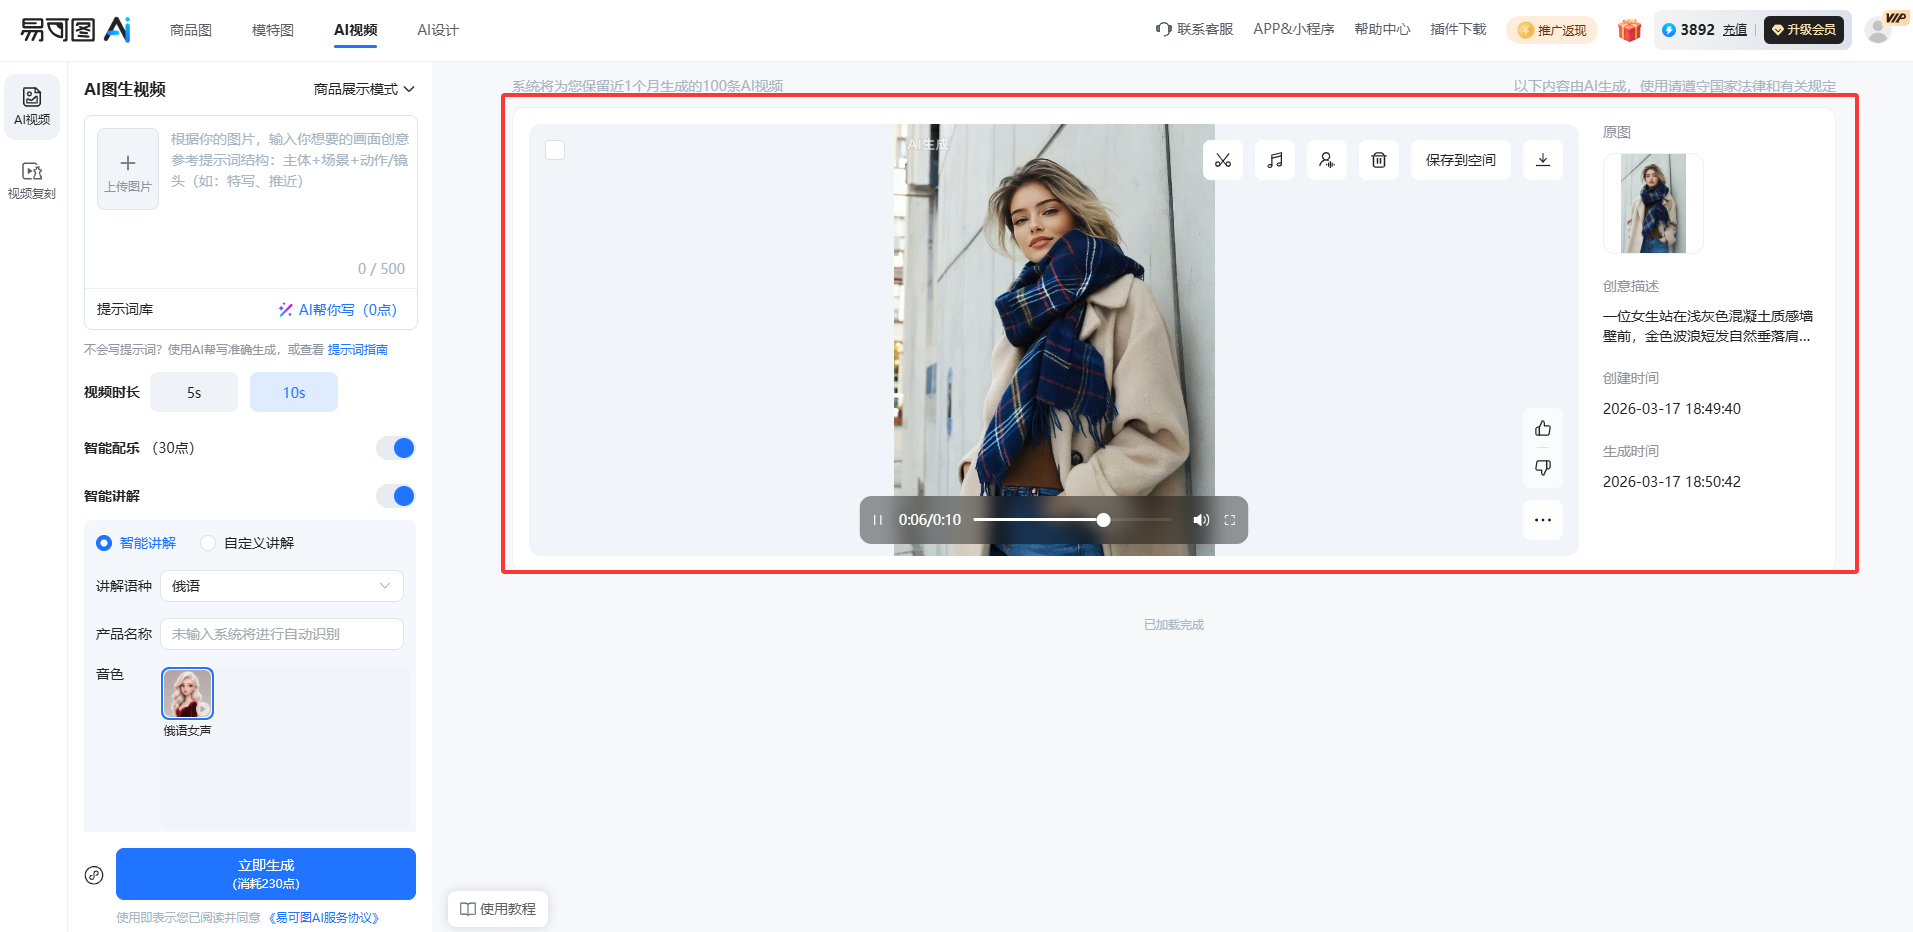Image resolution: width=1913 pixels, height=932 pixels.
Task: Toggle the 智能讲解 switch
Action: click(396, 496)
